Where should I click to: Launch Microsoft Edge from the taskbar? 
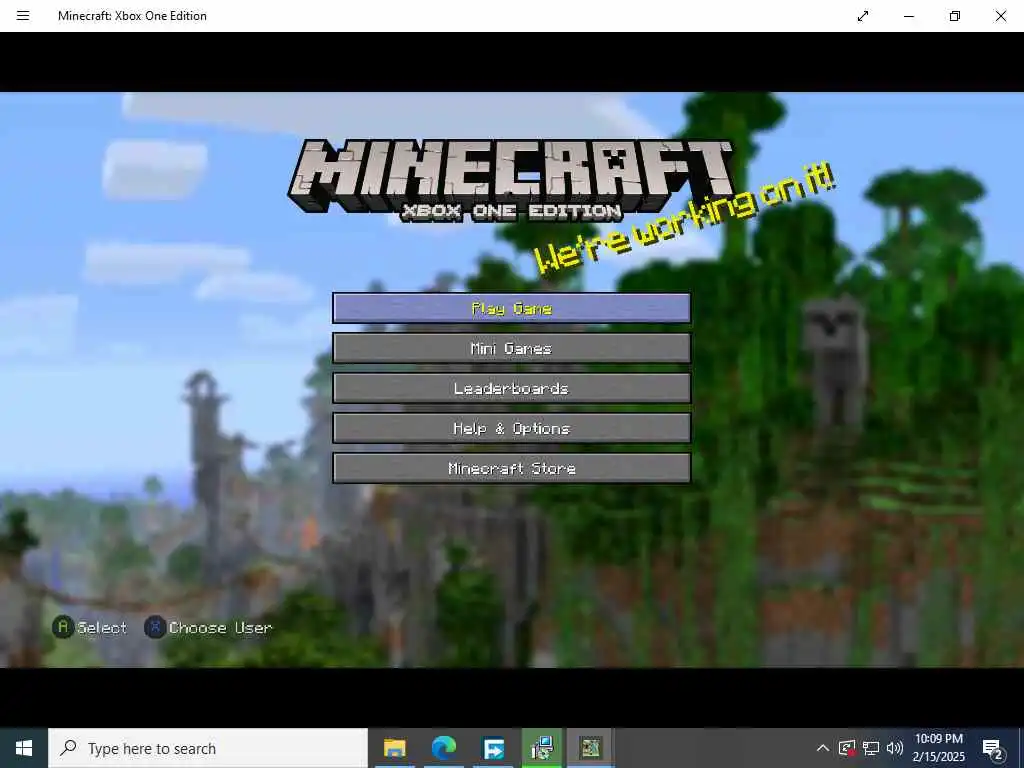(x=443, y=748)
